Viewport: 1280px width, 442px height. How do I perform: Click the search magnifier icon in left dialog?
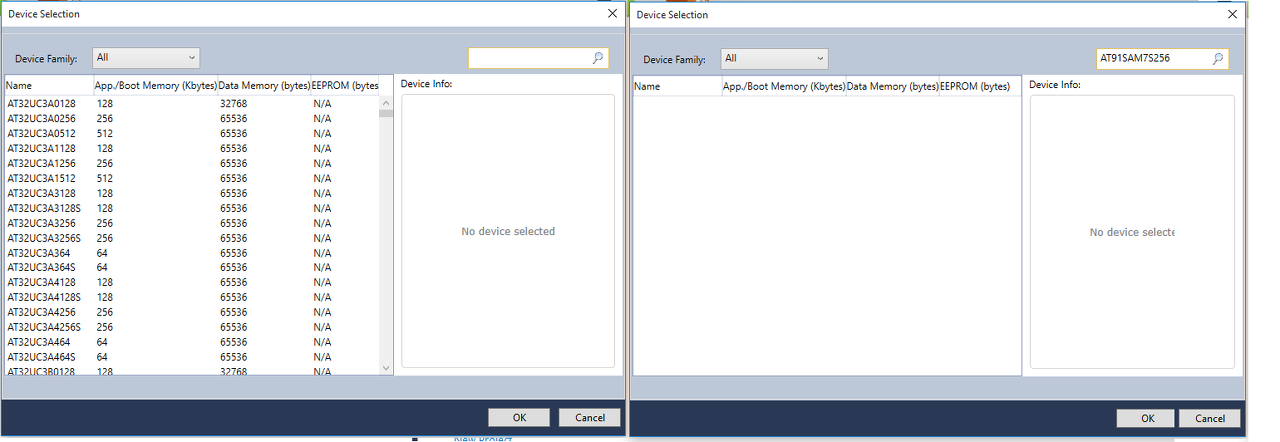tap(598, 59)
